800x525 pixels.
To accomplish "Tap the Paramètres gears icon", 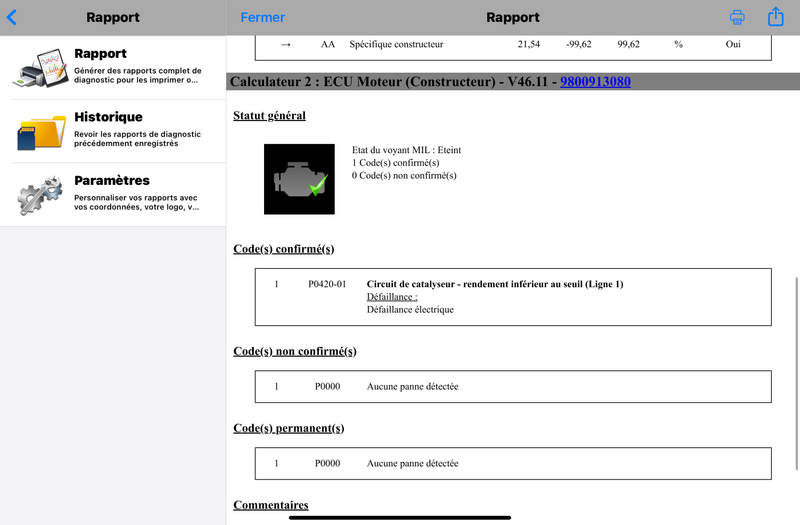I will click(x=40, y=194).
